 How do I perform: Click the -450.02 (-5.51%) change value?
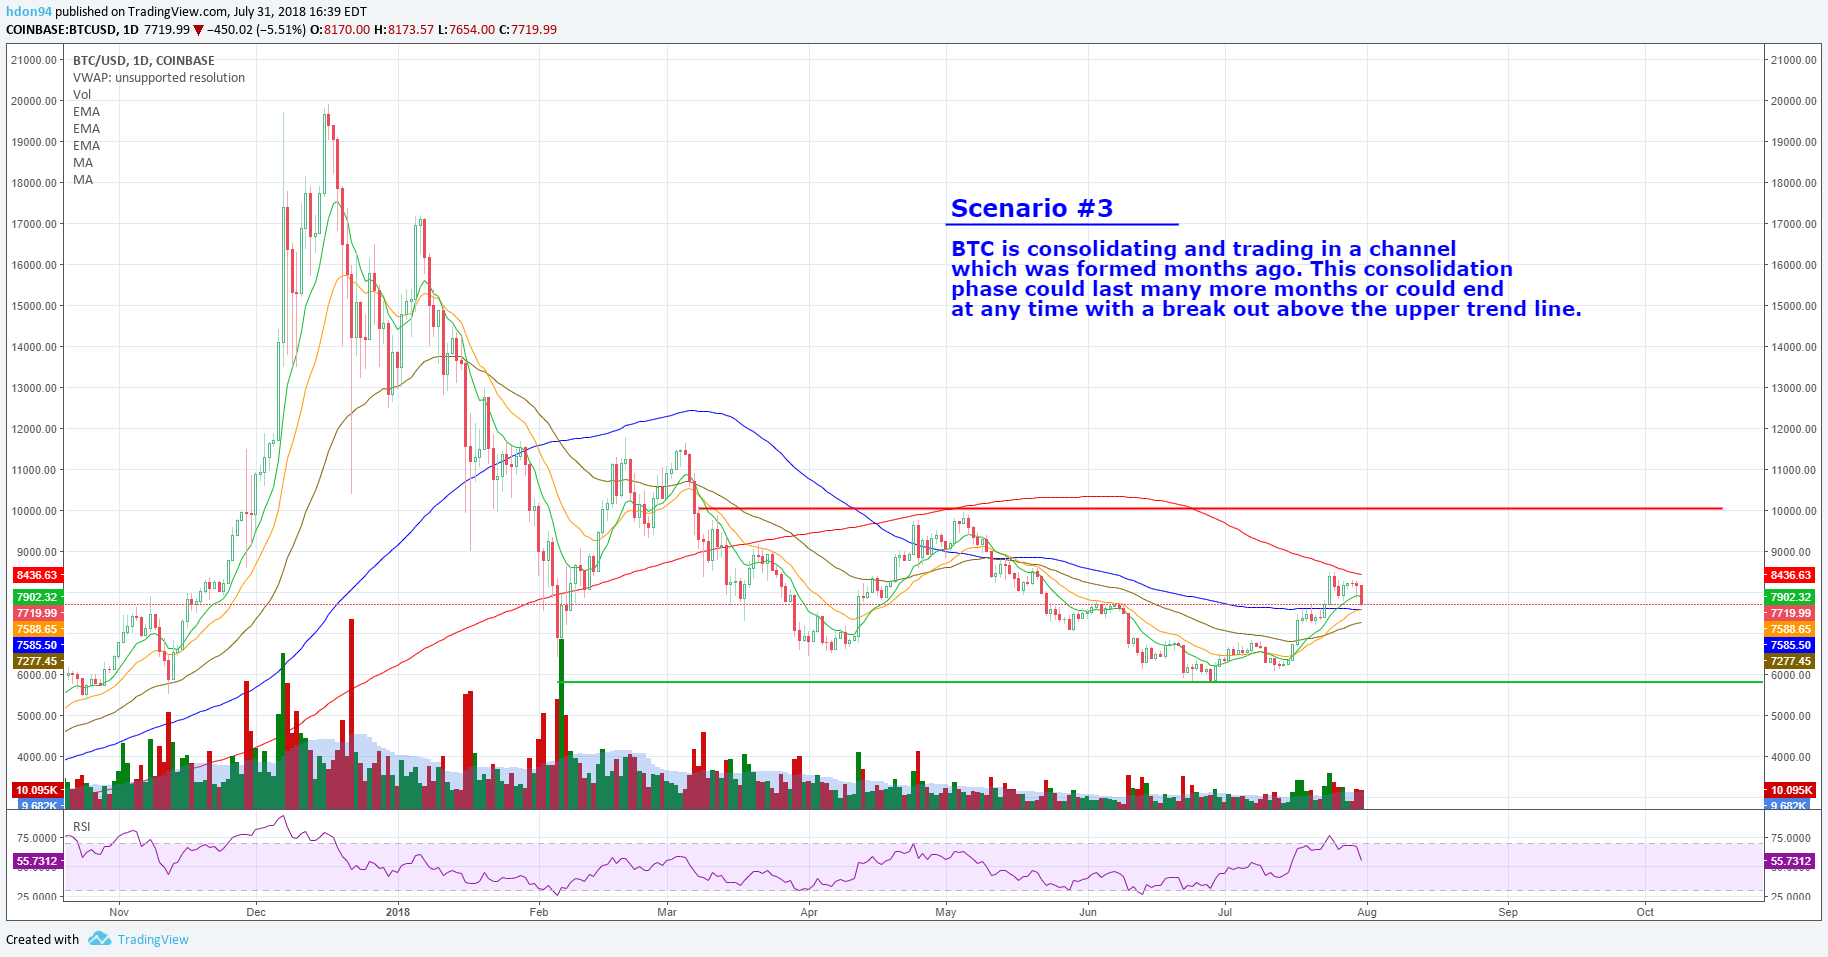pos(256,30)
